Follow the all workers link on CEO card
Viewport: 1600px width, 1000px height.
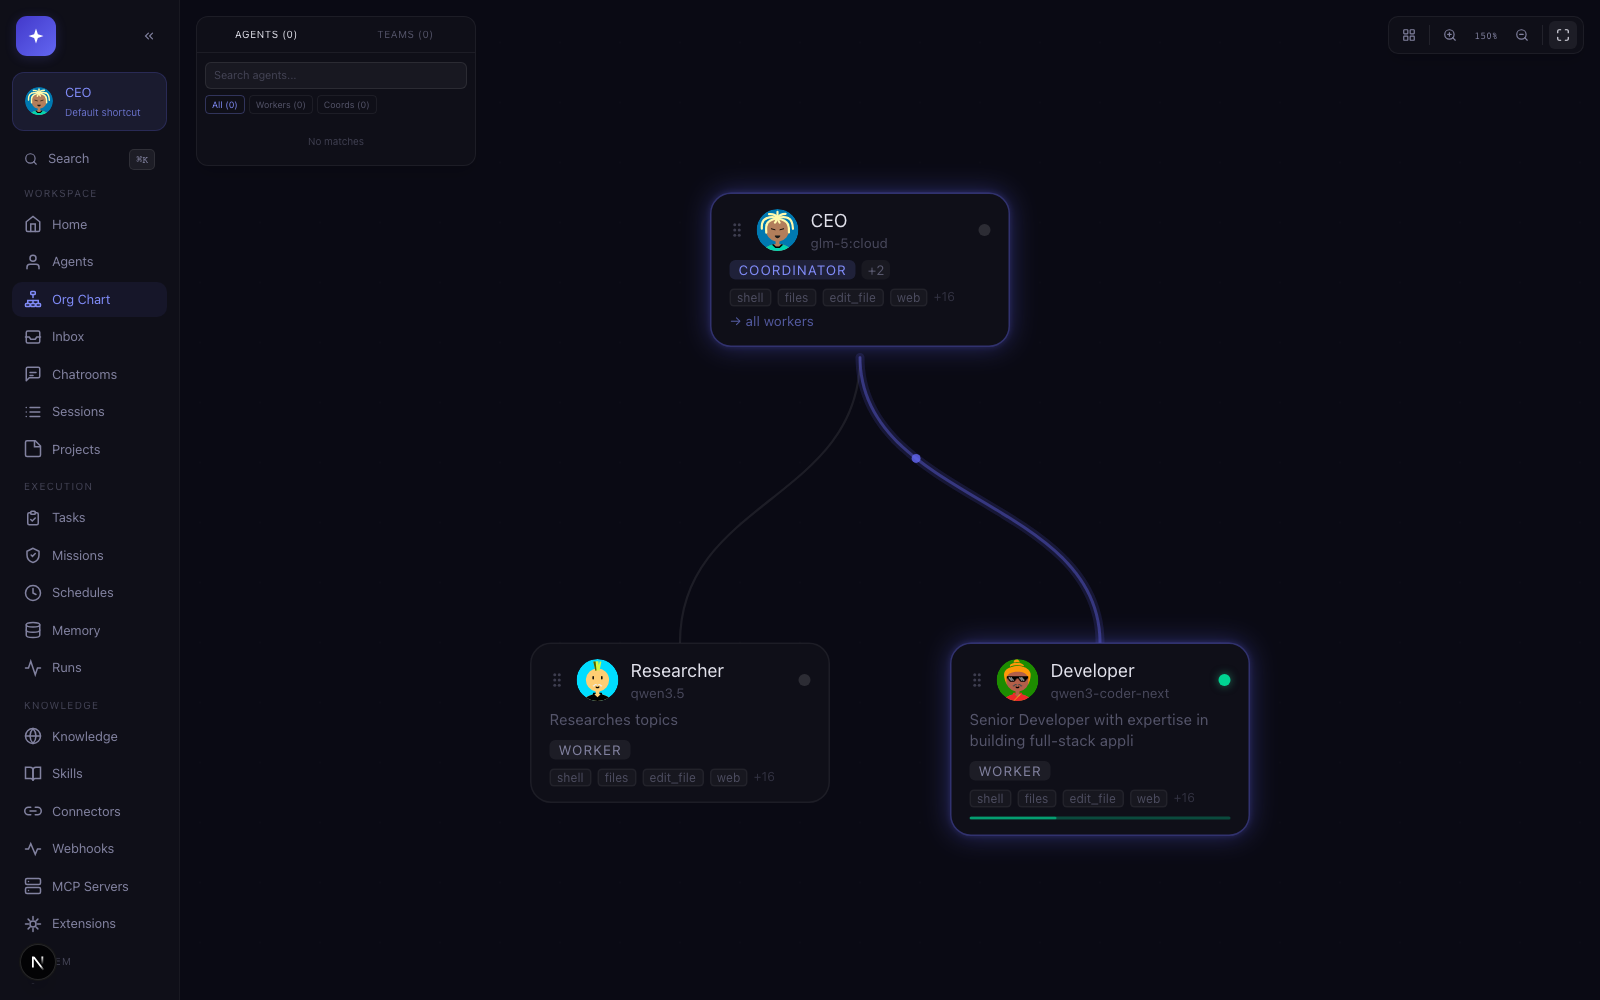pos(771,321)
